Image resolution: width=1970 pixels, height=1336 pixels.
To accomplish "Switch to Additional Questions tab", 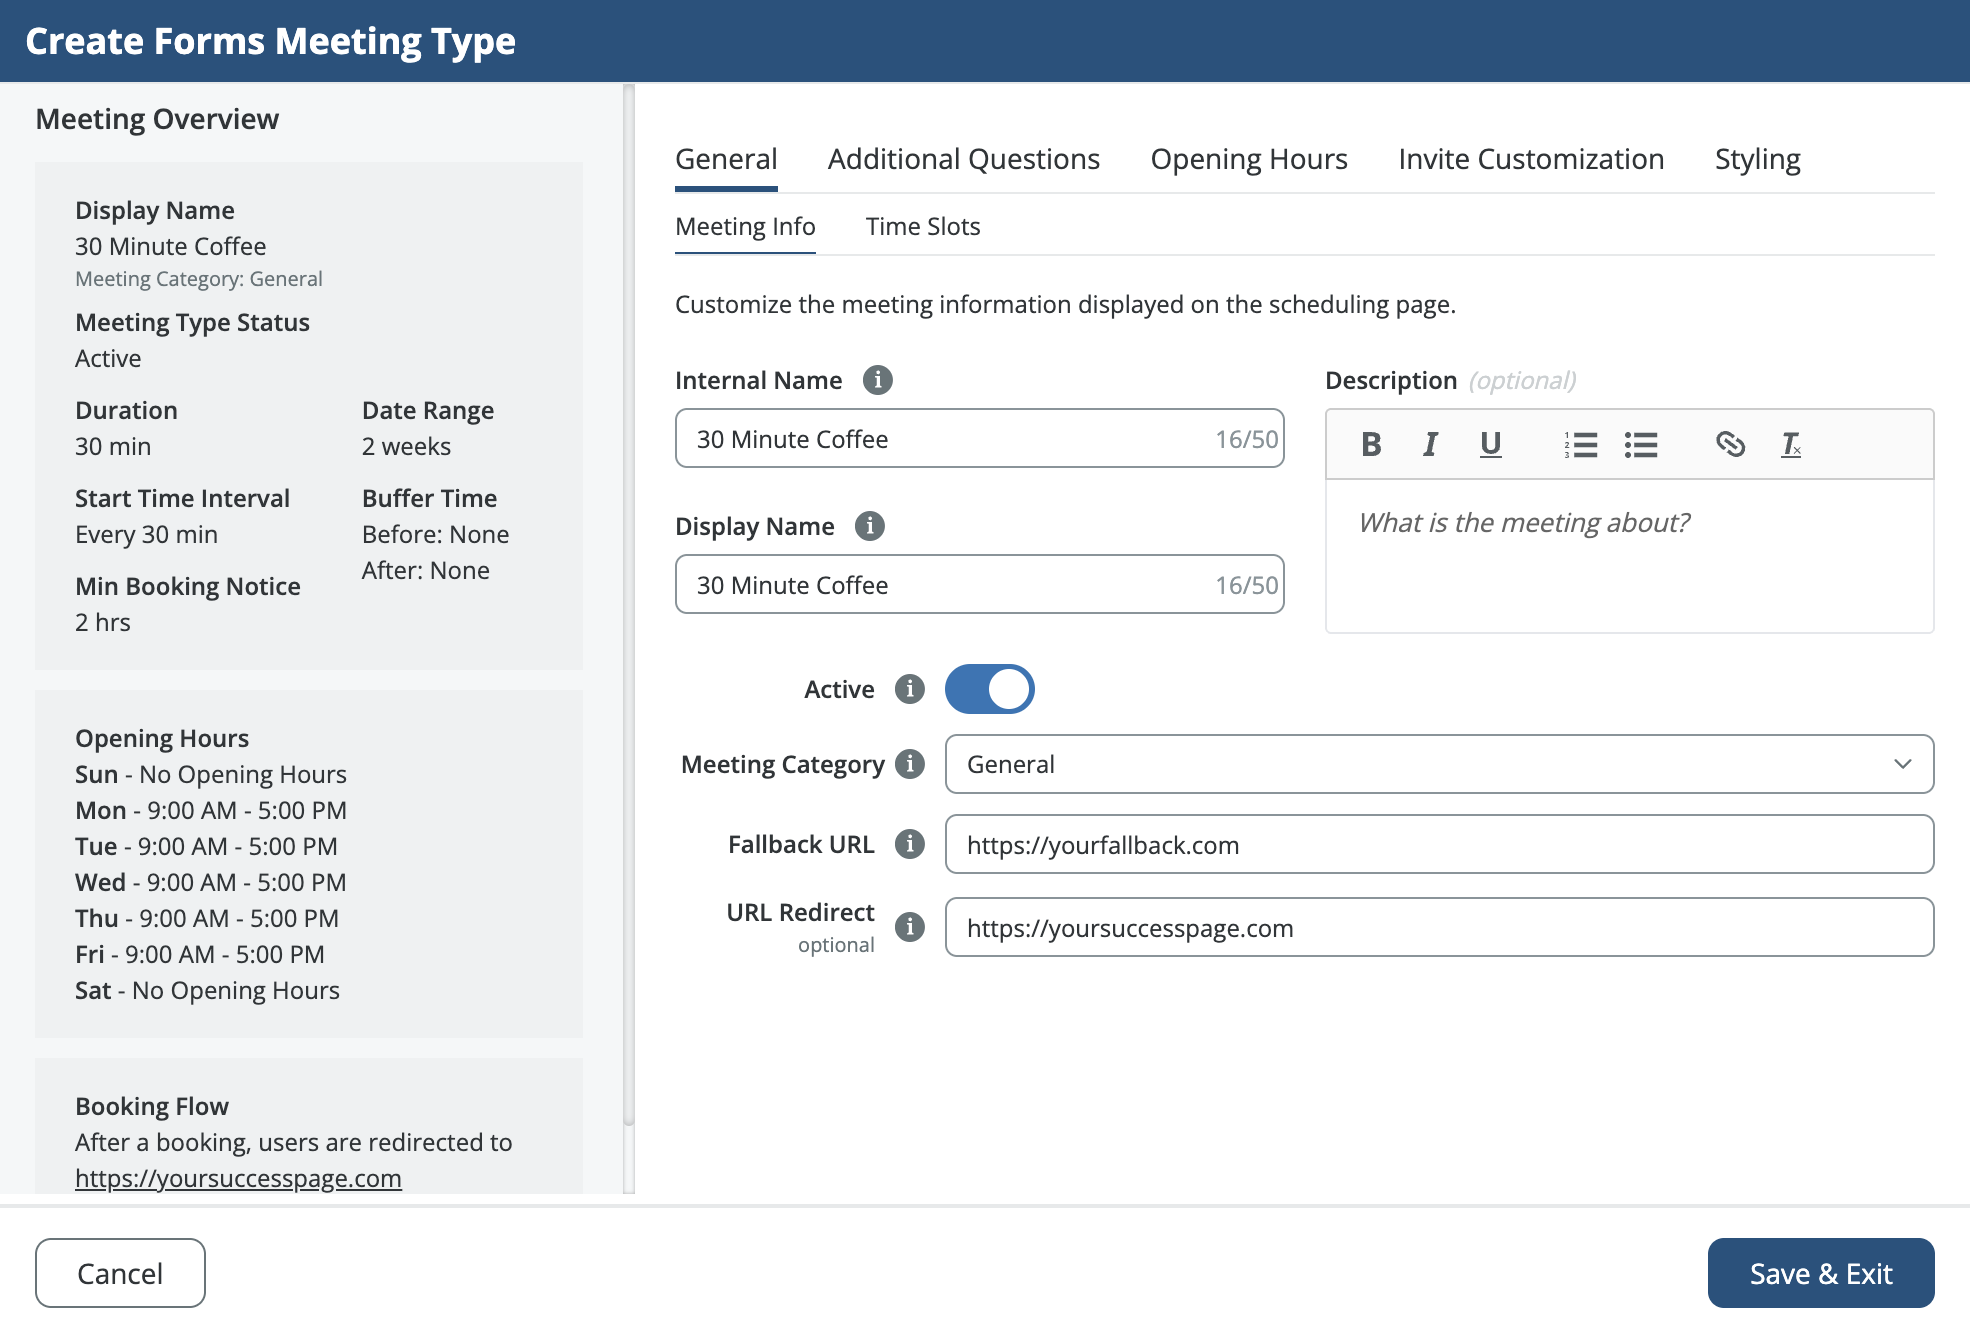I will 964,160.
